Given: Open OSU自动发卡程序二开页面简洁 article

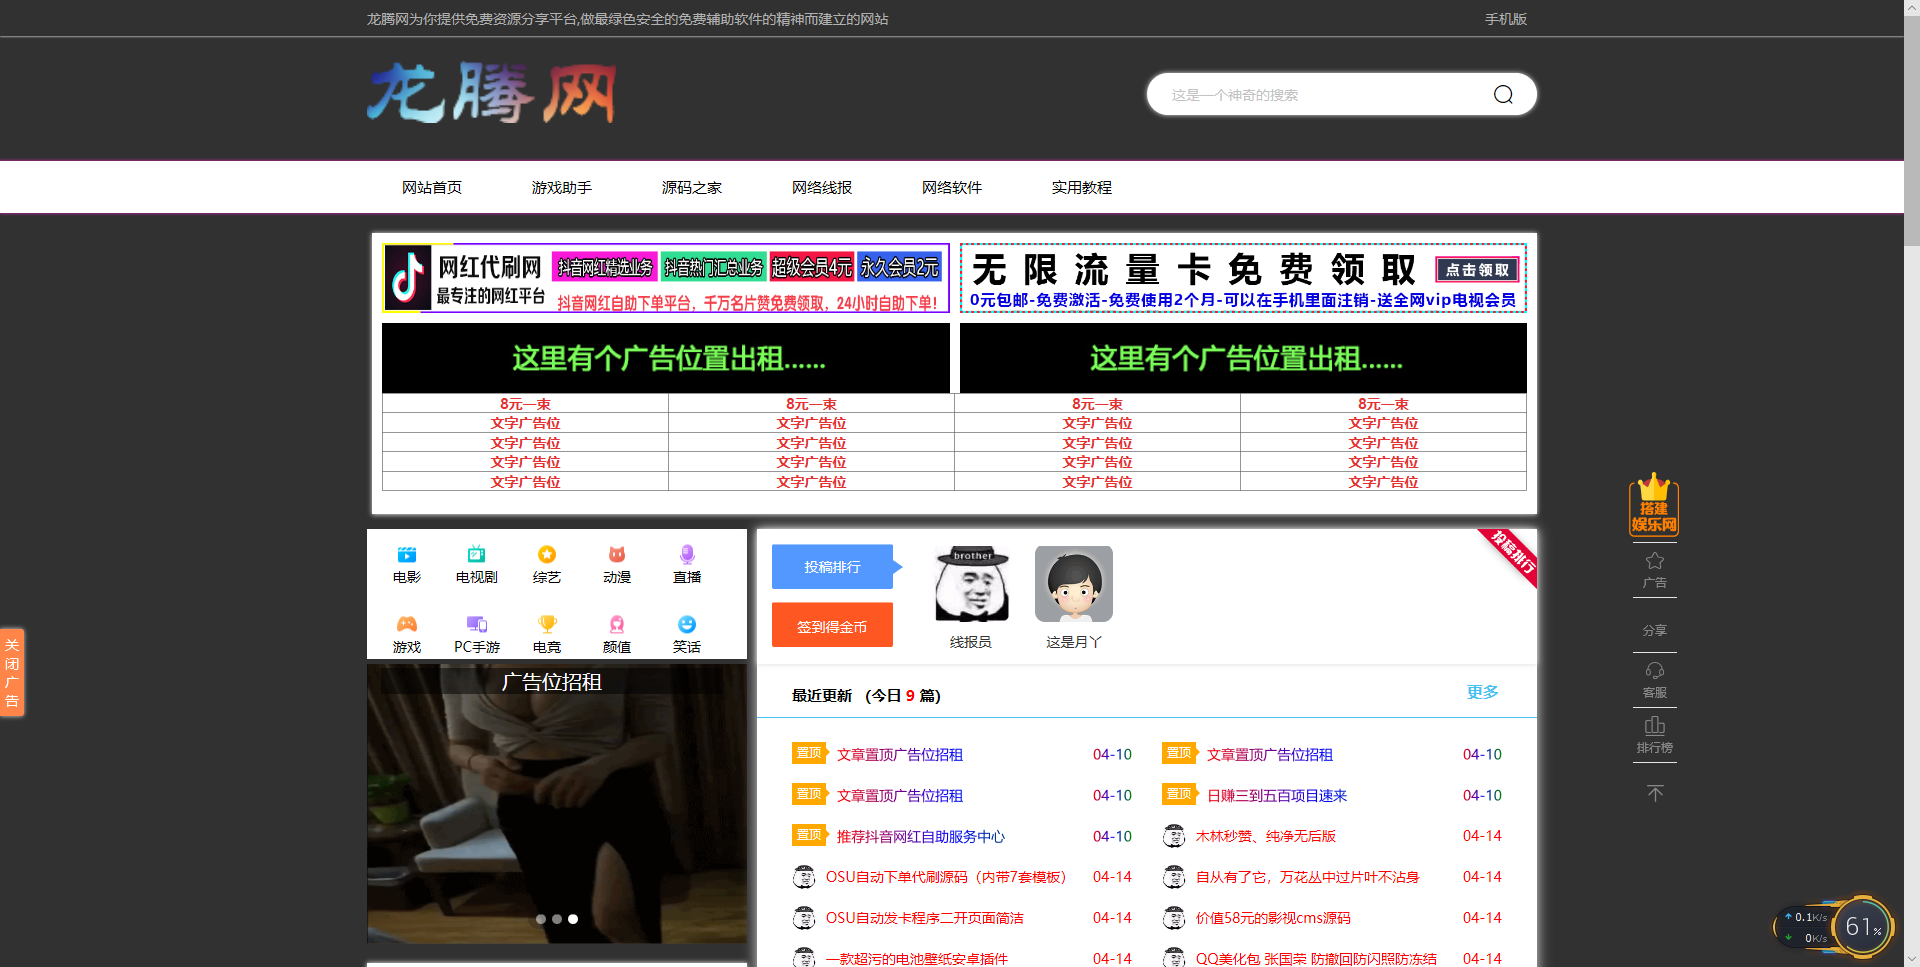Looking at the screenshot, I should [925, 918].
